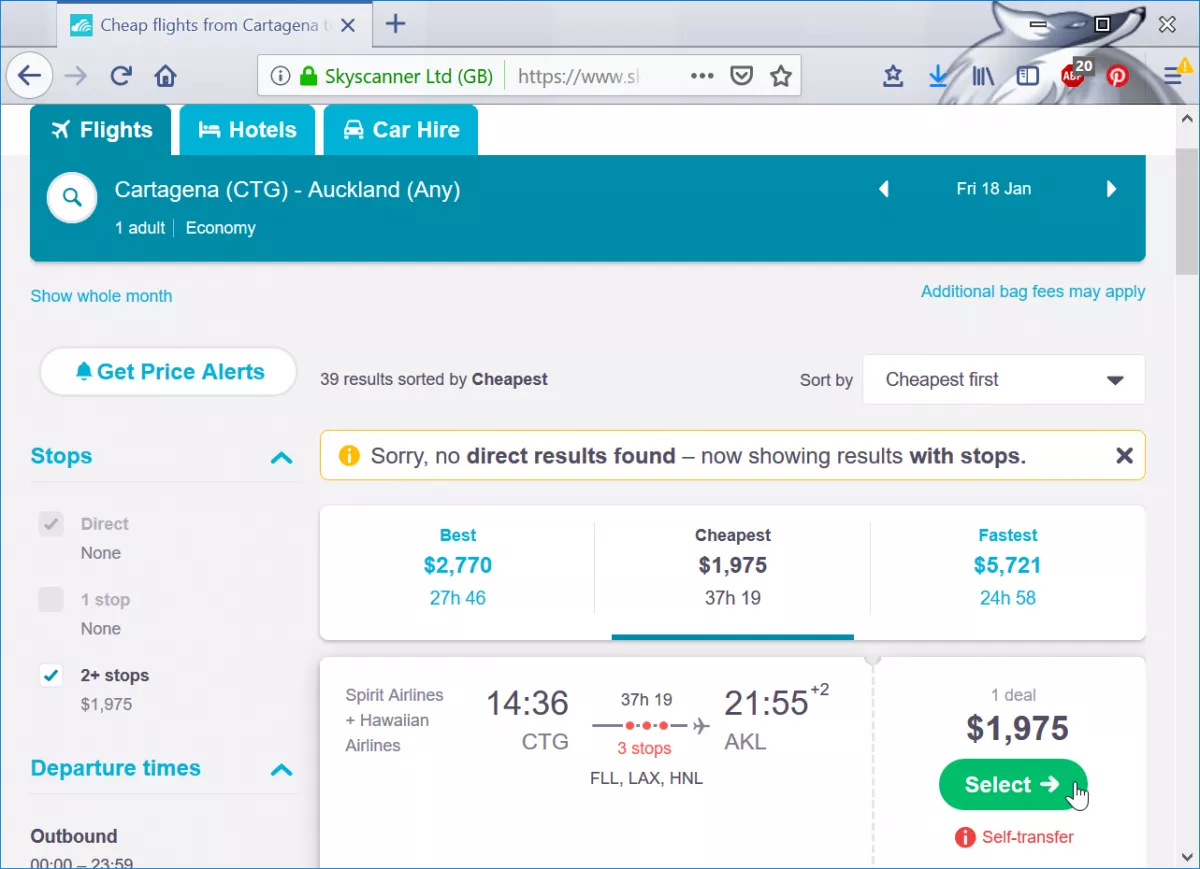Switch to the Flights tab

coord(101,130)
